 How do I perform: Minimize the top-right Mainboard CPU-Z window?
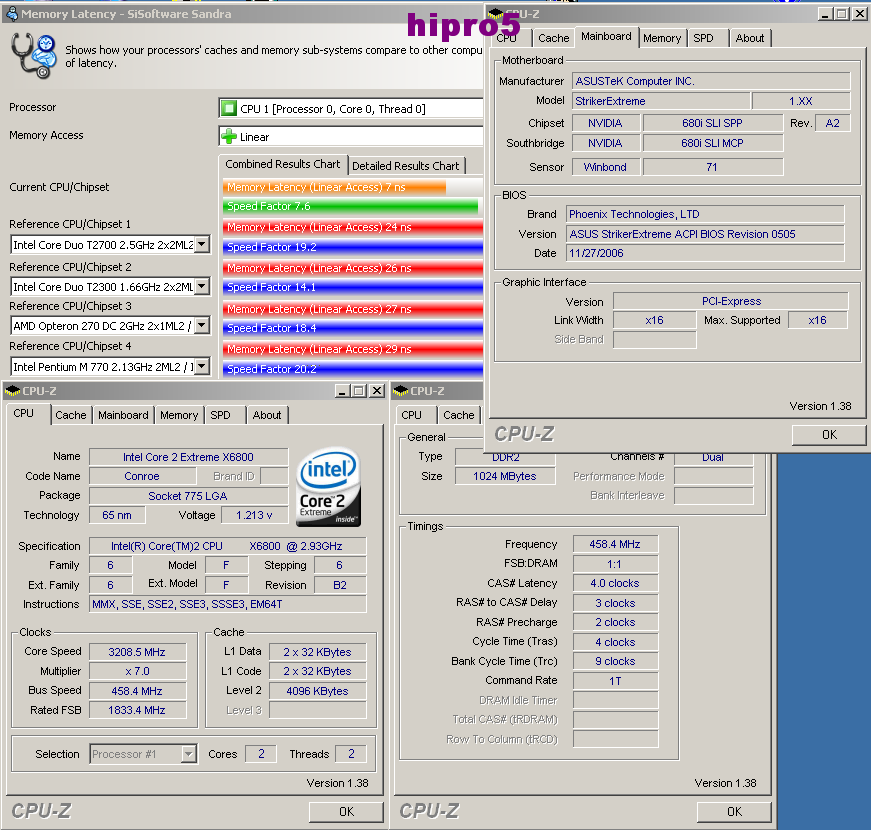pos(825,14)
